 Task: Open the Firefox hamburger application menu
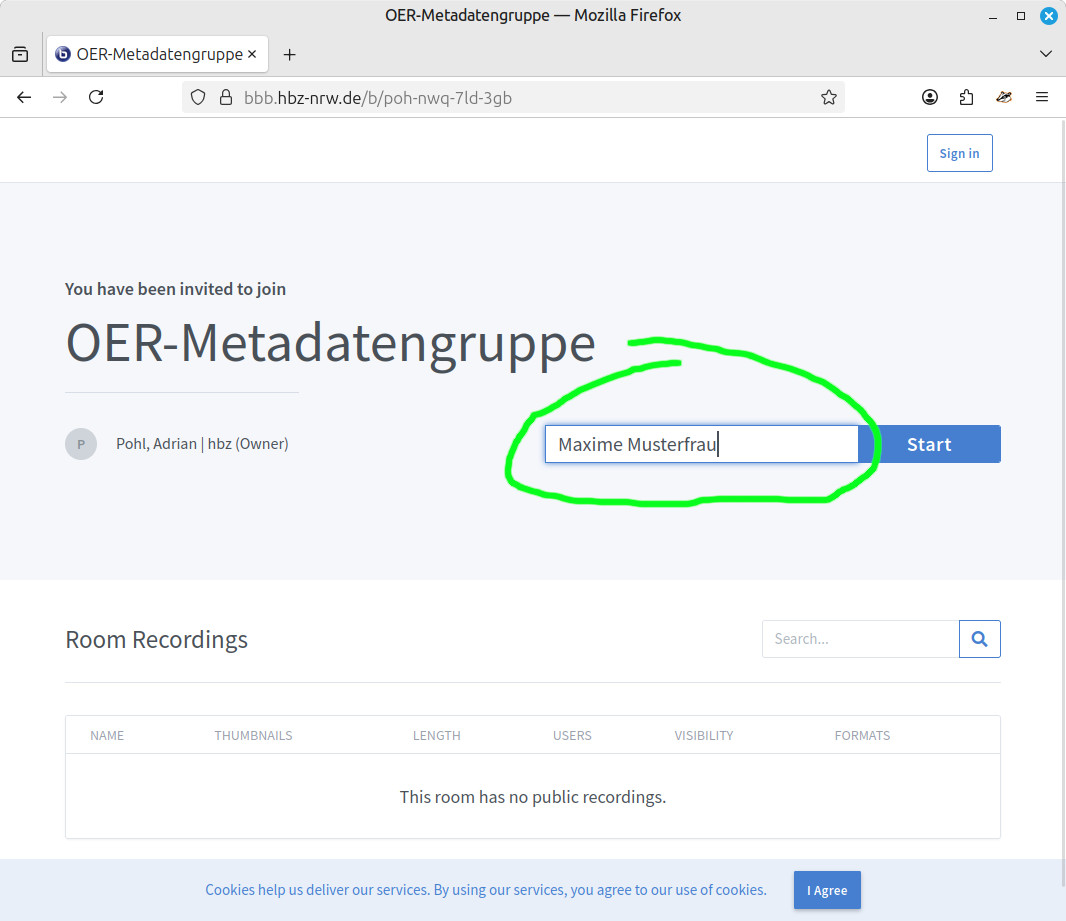1041,97
